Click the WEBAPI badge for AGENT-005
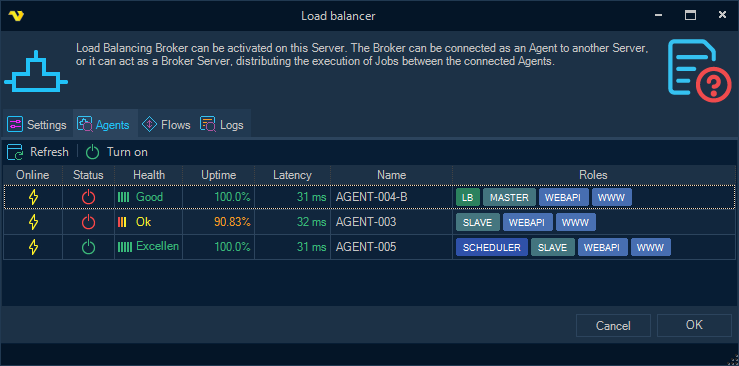Image resolution: width=739 pixels, height=366 pixels. [603, 247]
